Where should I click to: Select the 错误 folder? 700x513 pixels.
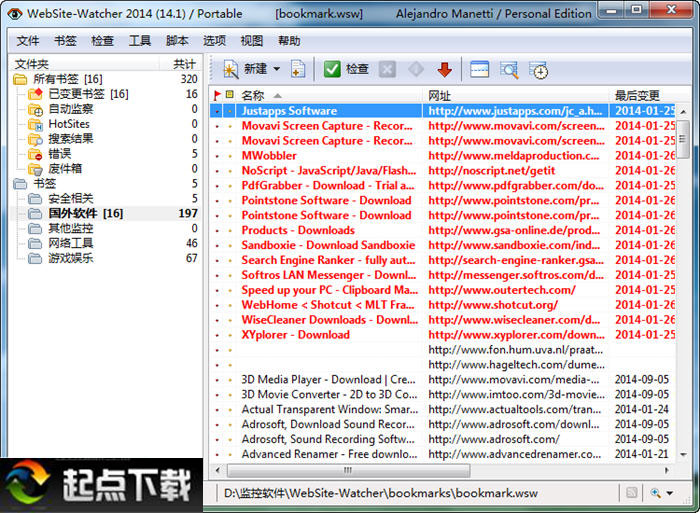pos(59,154)
